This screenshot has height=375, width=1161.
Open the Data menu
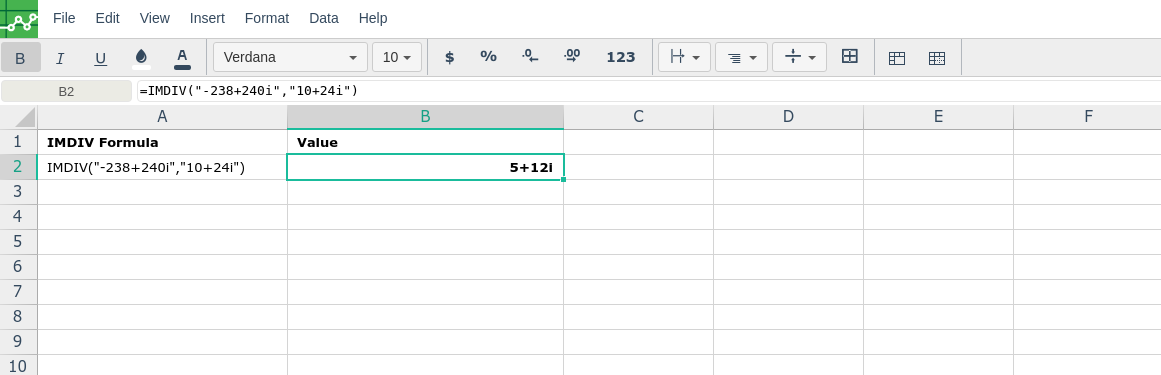[324, 19]
